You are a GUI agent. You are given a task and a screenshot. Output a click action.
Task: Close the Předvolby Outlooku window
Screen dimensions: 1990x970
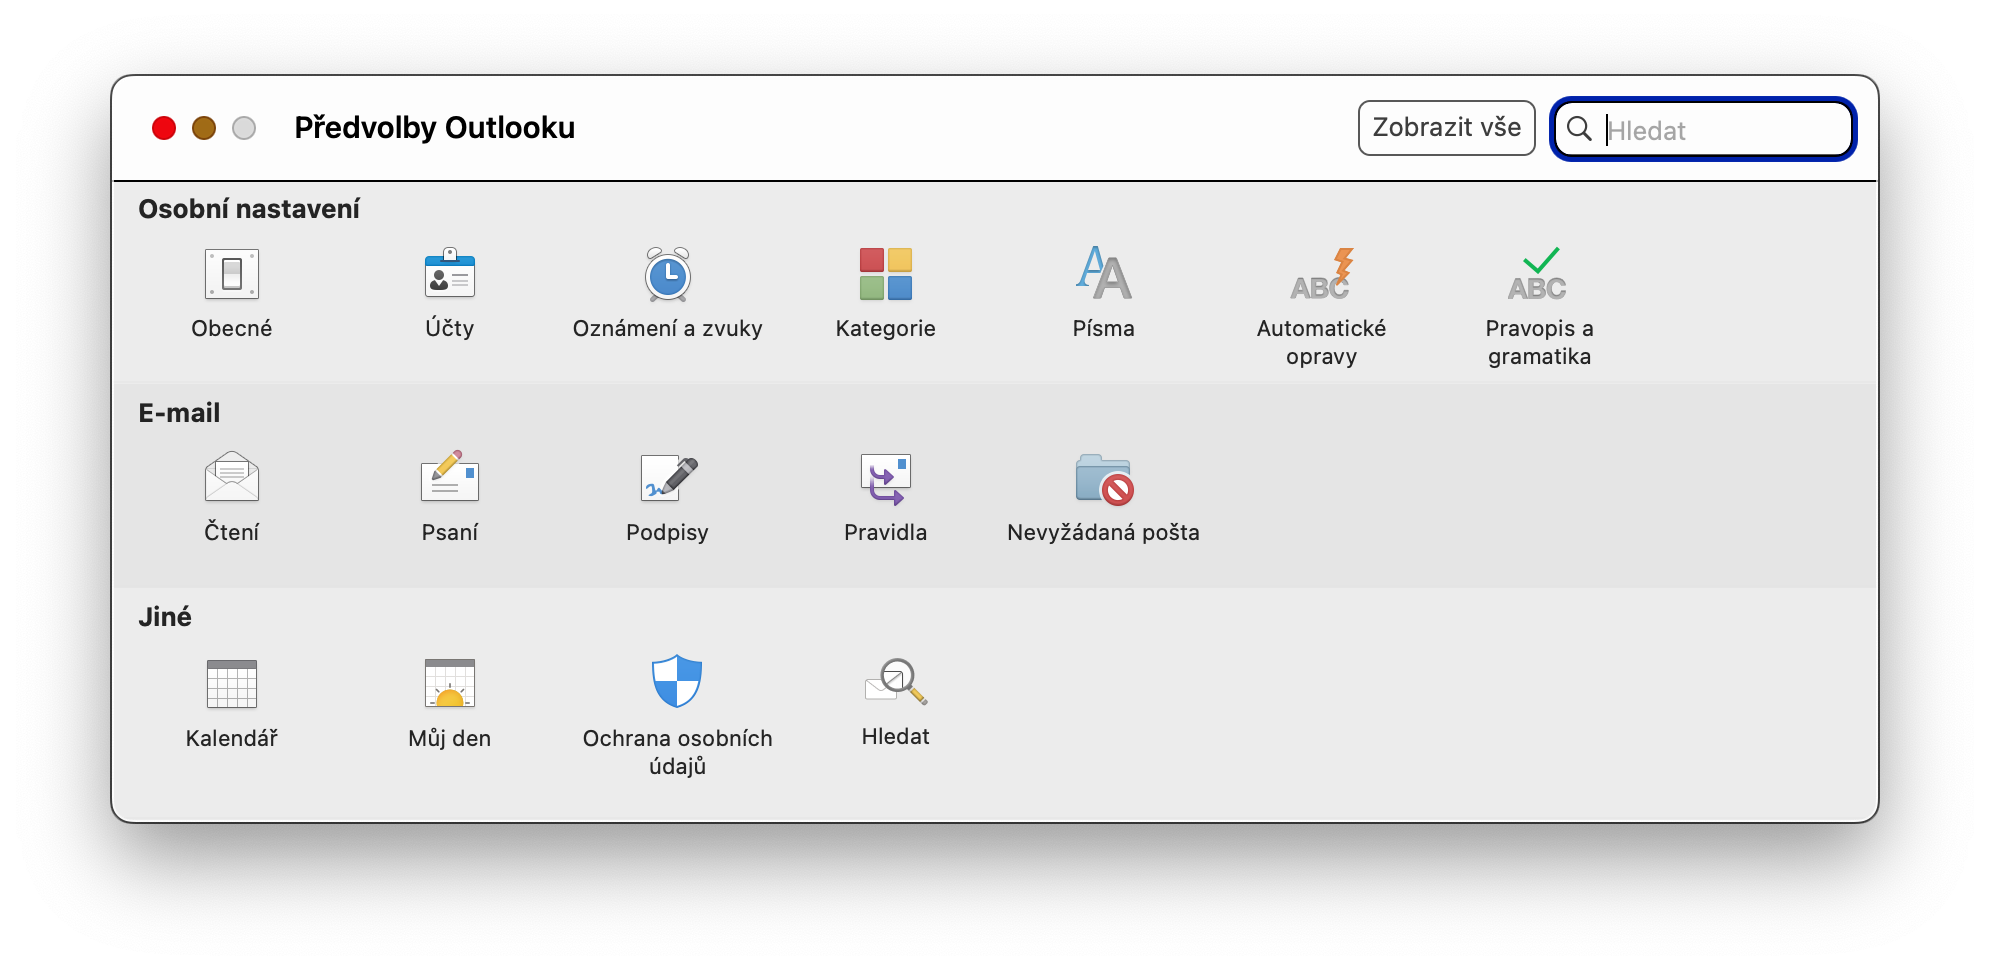[x=164, y=128]
